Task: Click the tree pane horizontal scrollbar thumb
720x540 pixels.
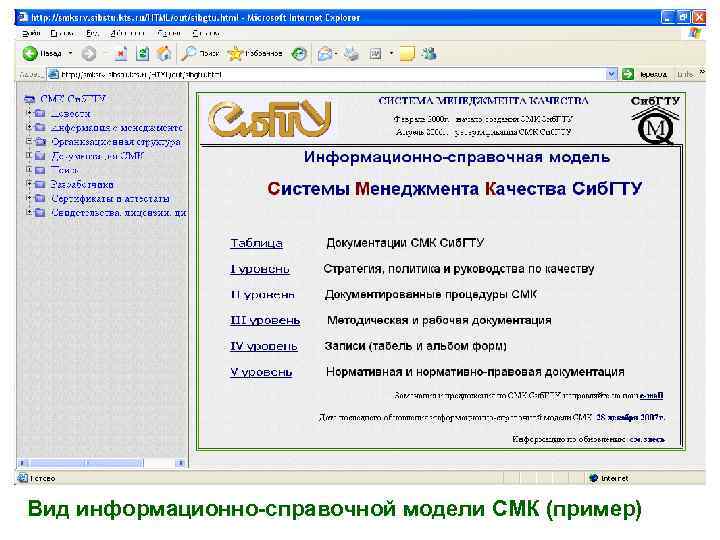Action: (86, 463)
